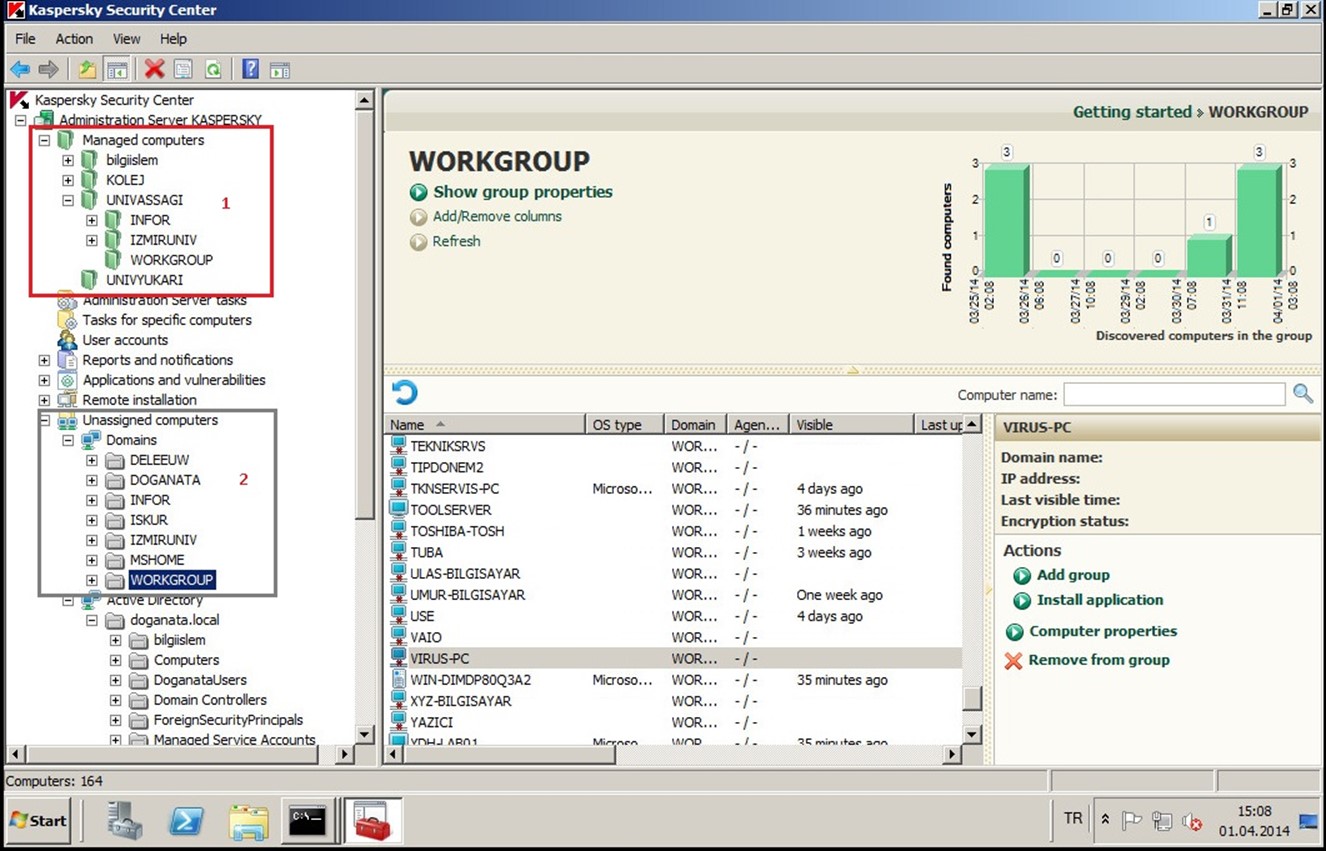This screenshot has width=1326, height=851.
Task: Click the red X Delete toolbar icon
Action: pyautogui.click(x=154, y=69)
